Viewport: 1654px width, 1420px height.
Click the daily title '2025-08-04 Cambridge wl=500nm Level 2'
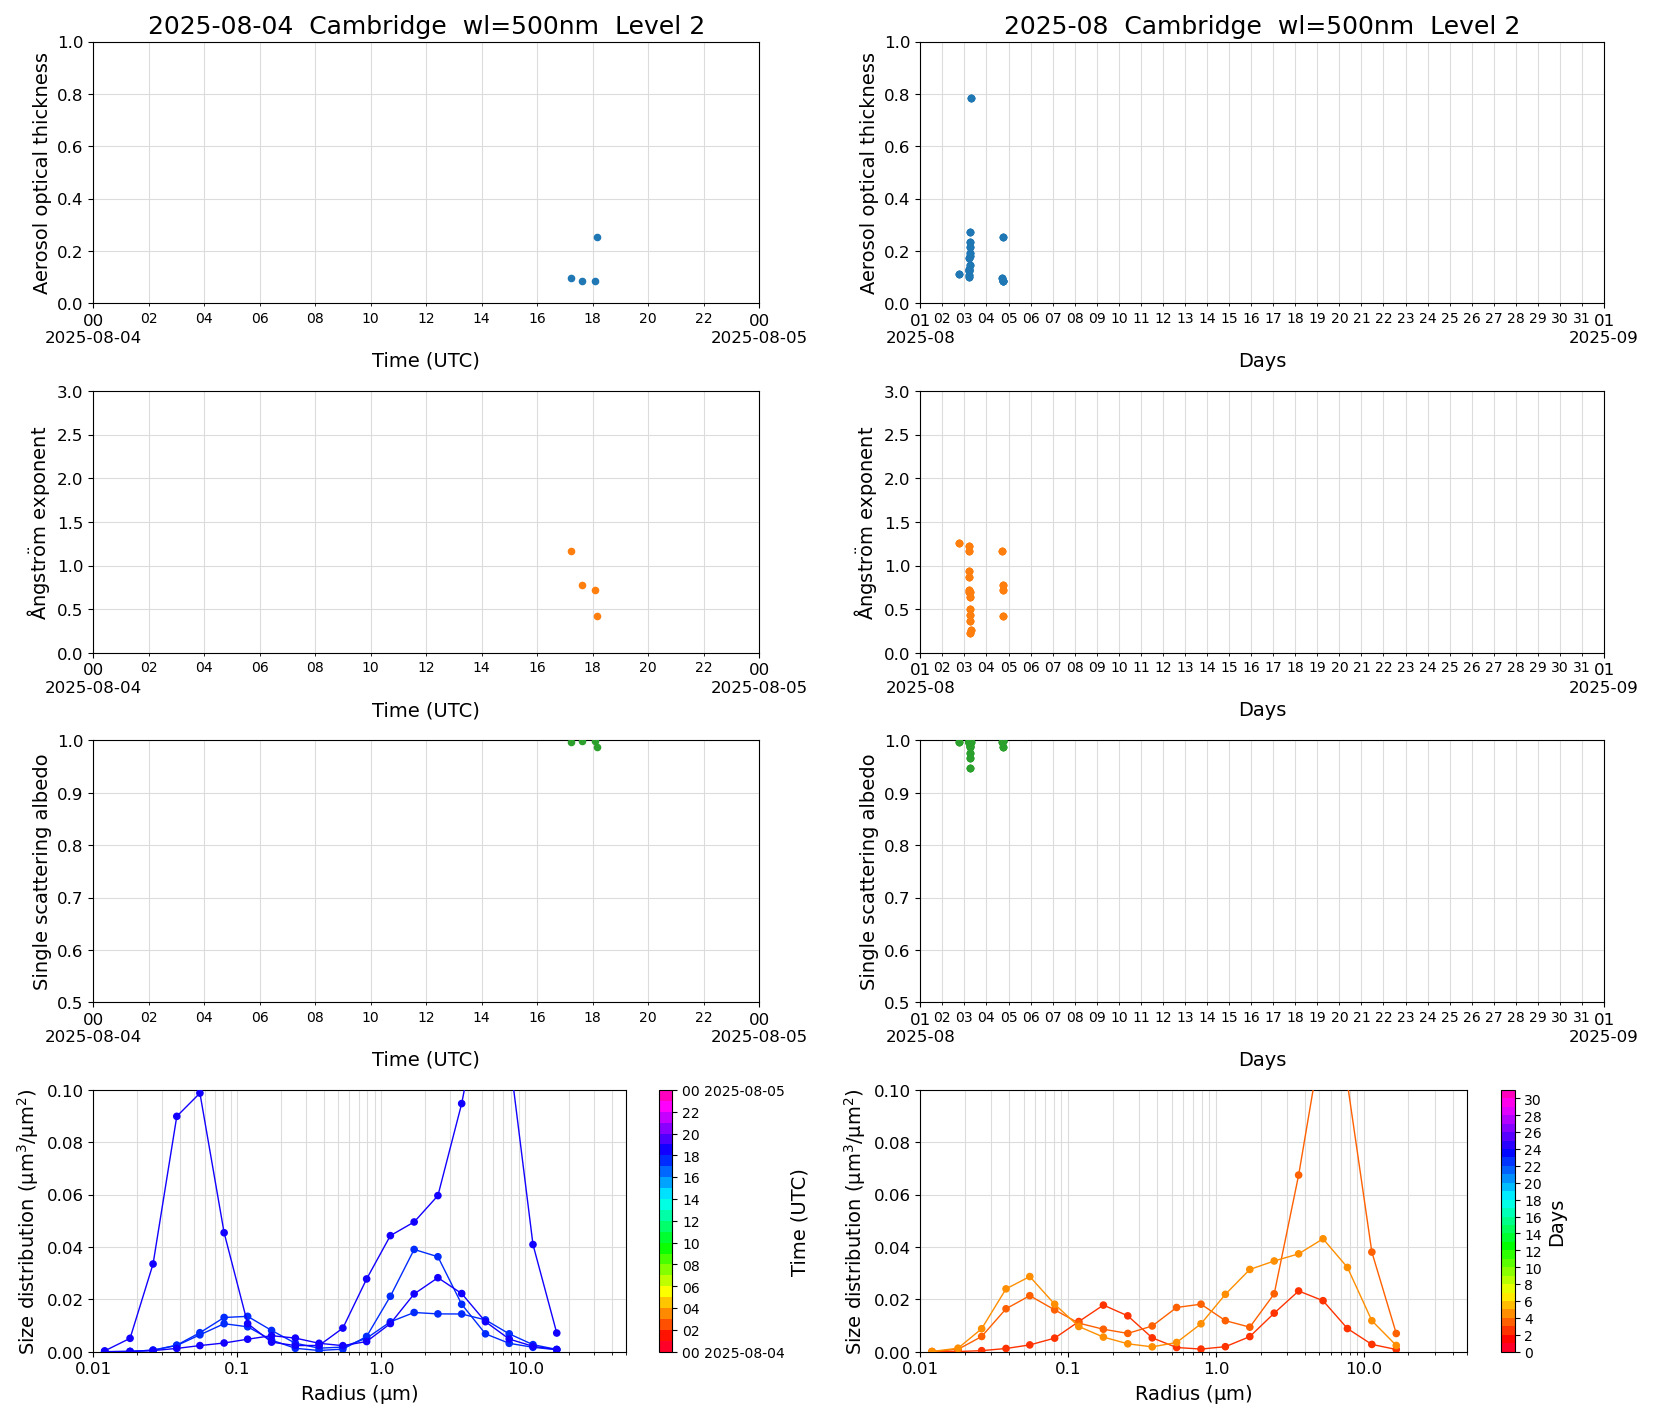click(426, 26)
